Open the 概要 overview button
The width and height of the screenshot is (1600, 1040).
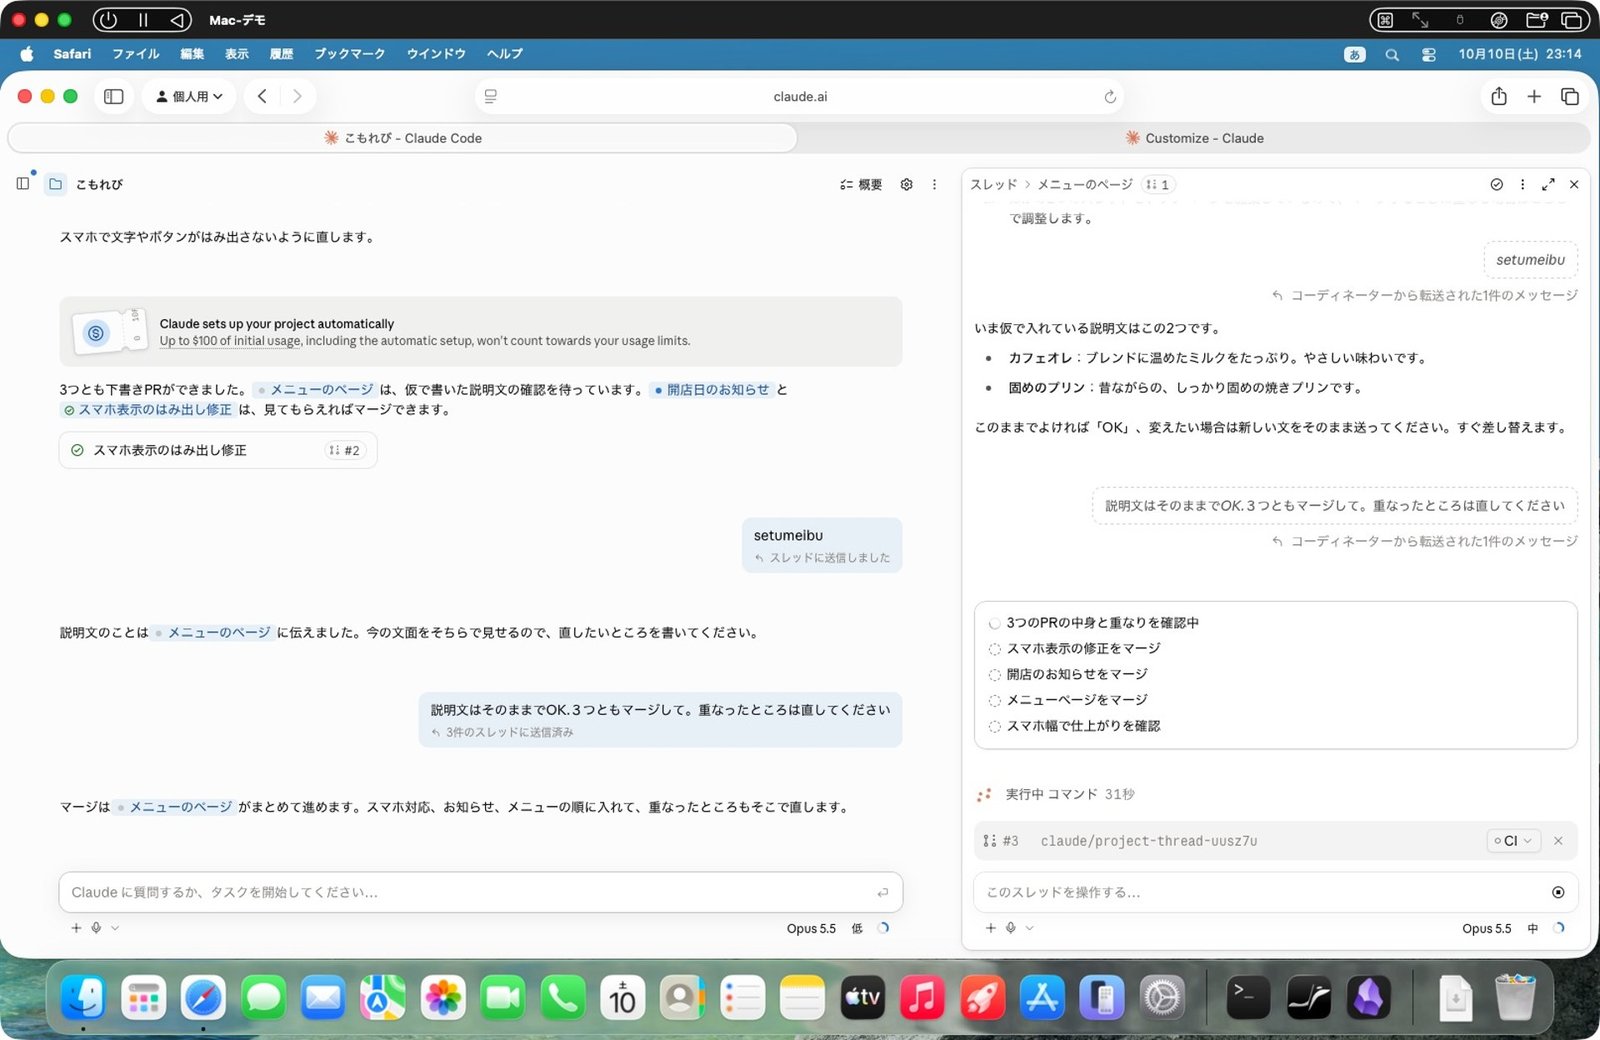[x=861, y=184]
